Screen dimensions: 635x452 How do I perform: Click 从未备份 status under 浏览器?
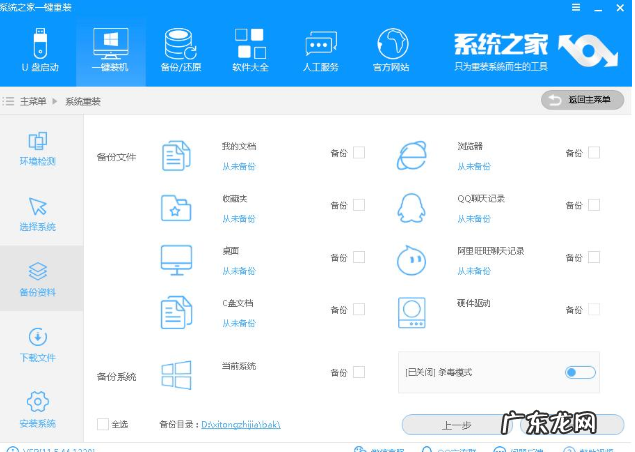point(474,166)
